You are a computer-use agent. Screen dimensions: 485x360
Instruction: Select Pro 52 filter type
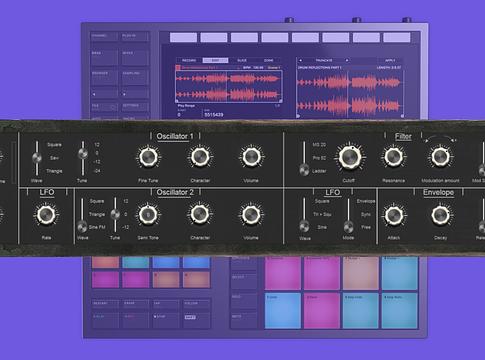click(319, 158)
